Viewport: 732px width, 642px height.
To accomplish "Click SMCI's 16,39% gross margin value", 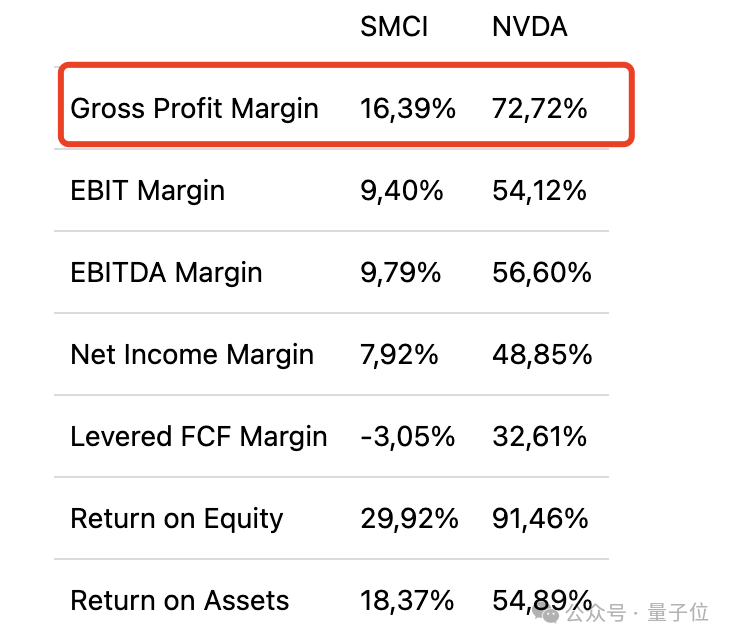I will click(408, 109).
